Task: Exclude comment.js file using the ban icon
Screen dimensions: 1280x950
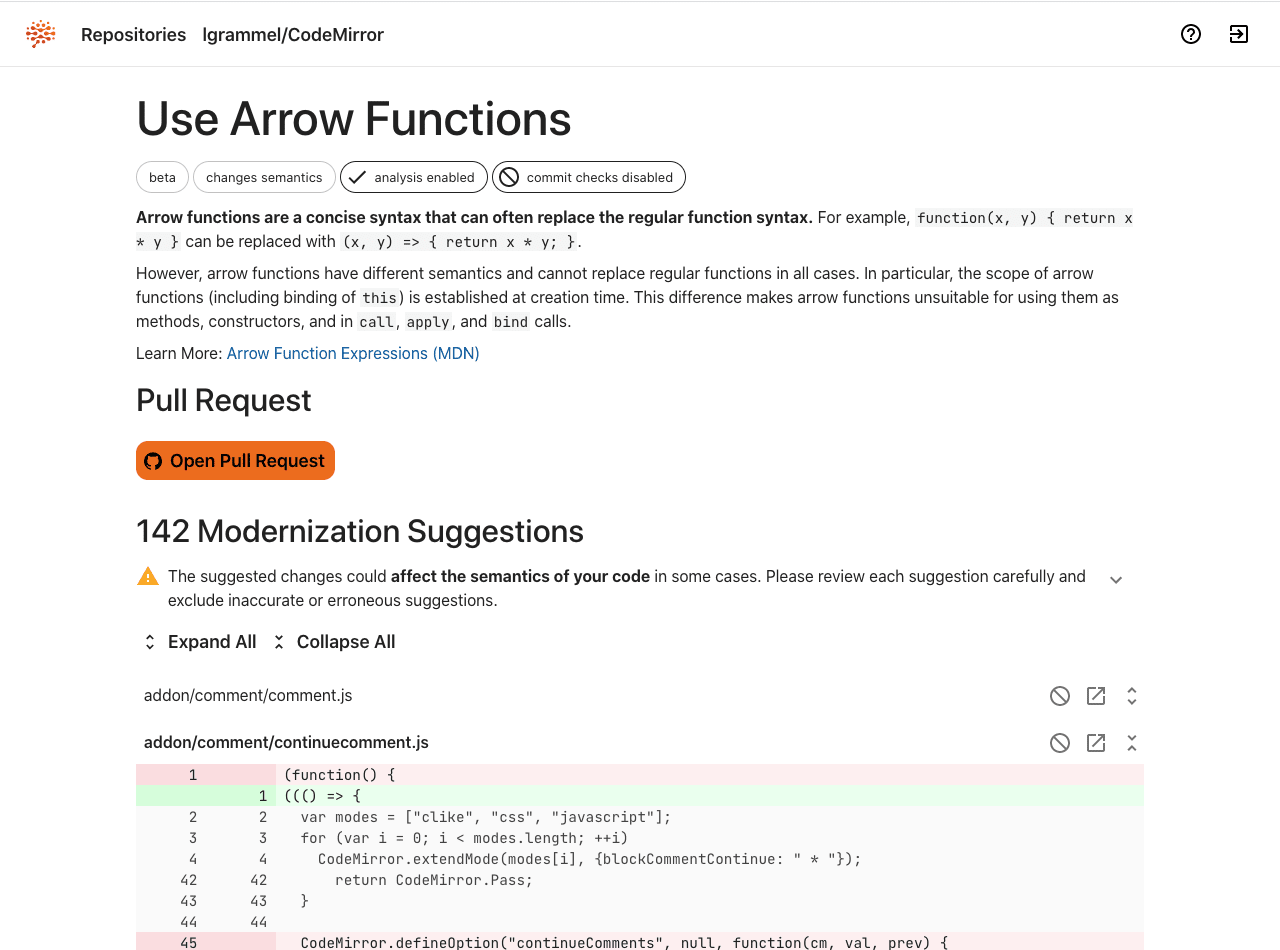Action: click(x=1060, y=696)
